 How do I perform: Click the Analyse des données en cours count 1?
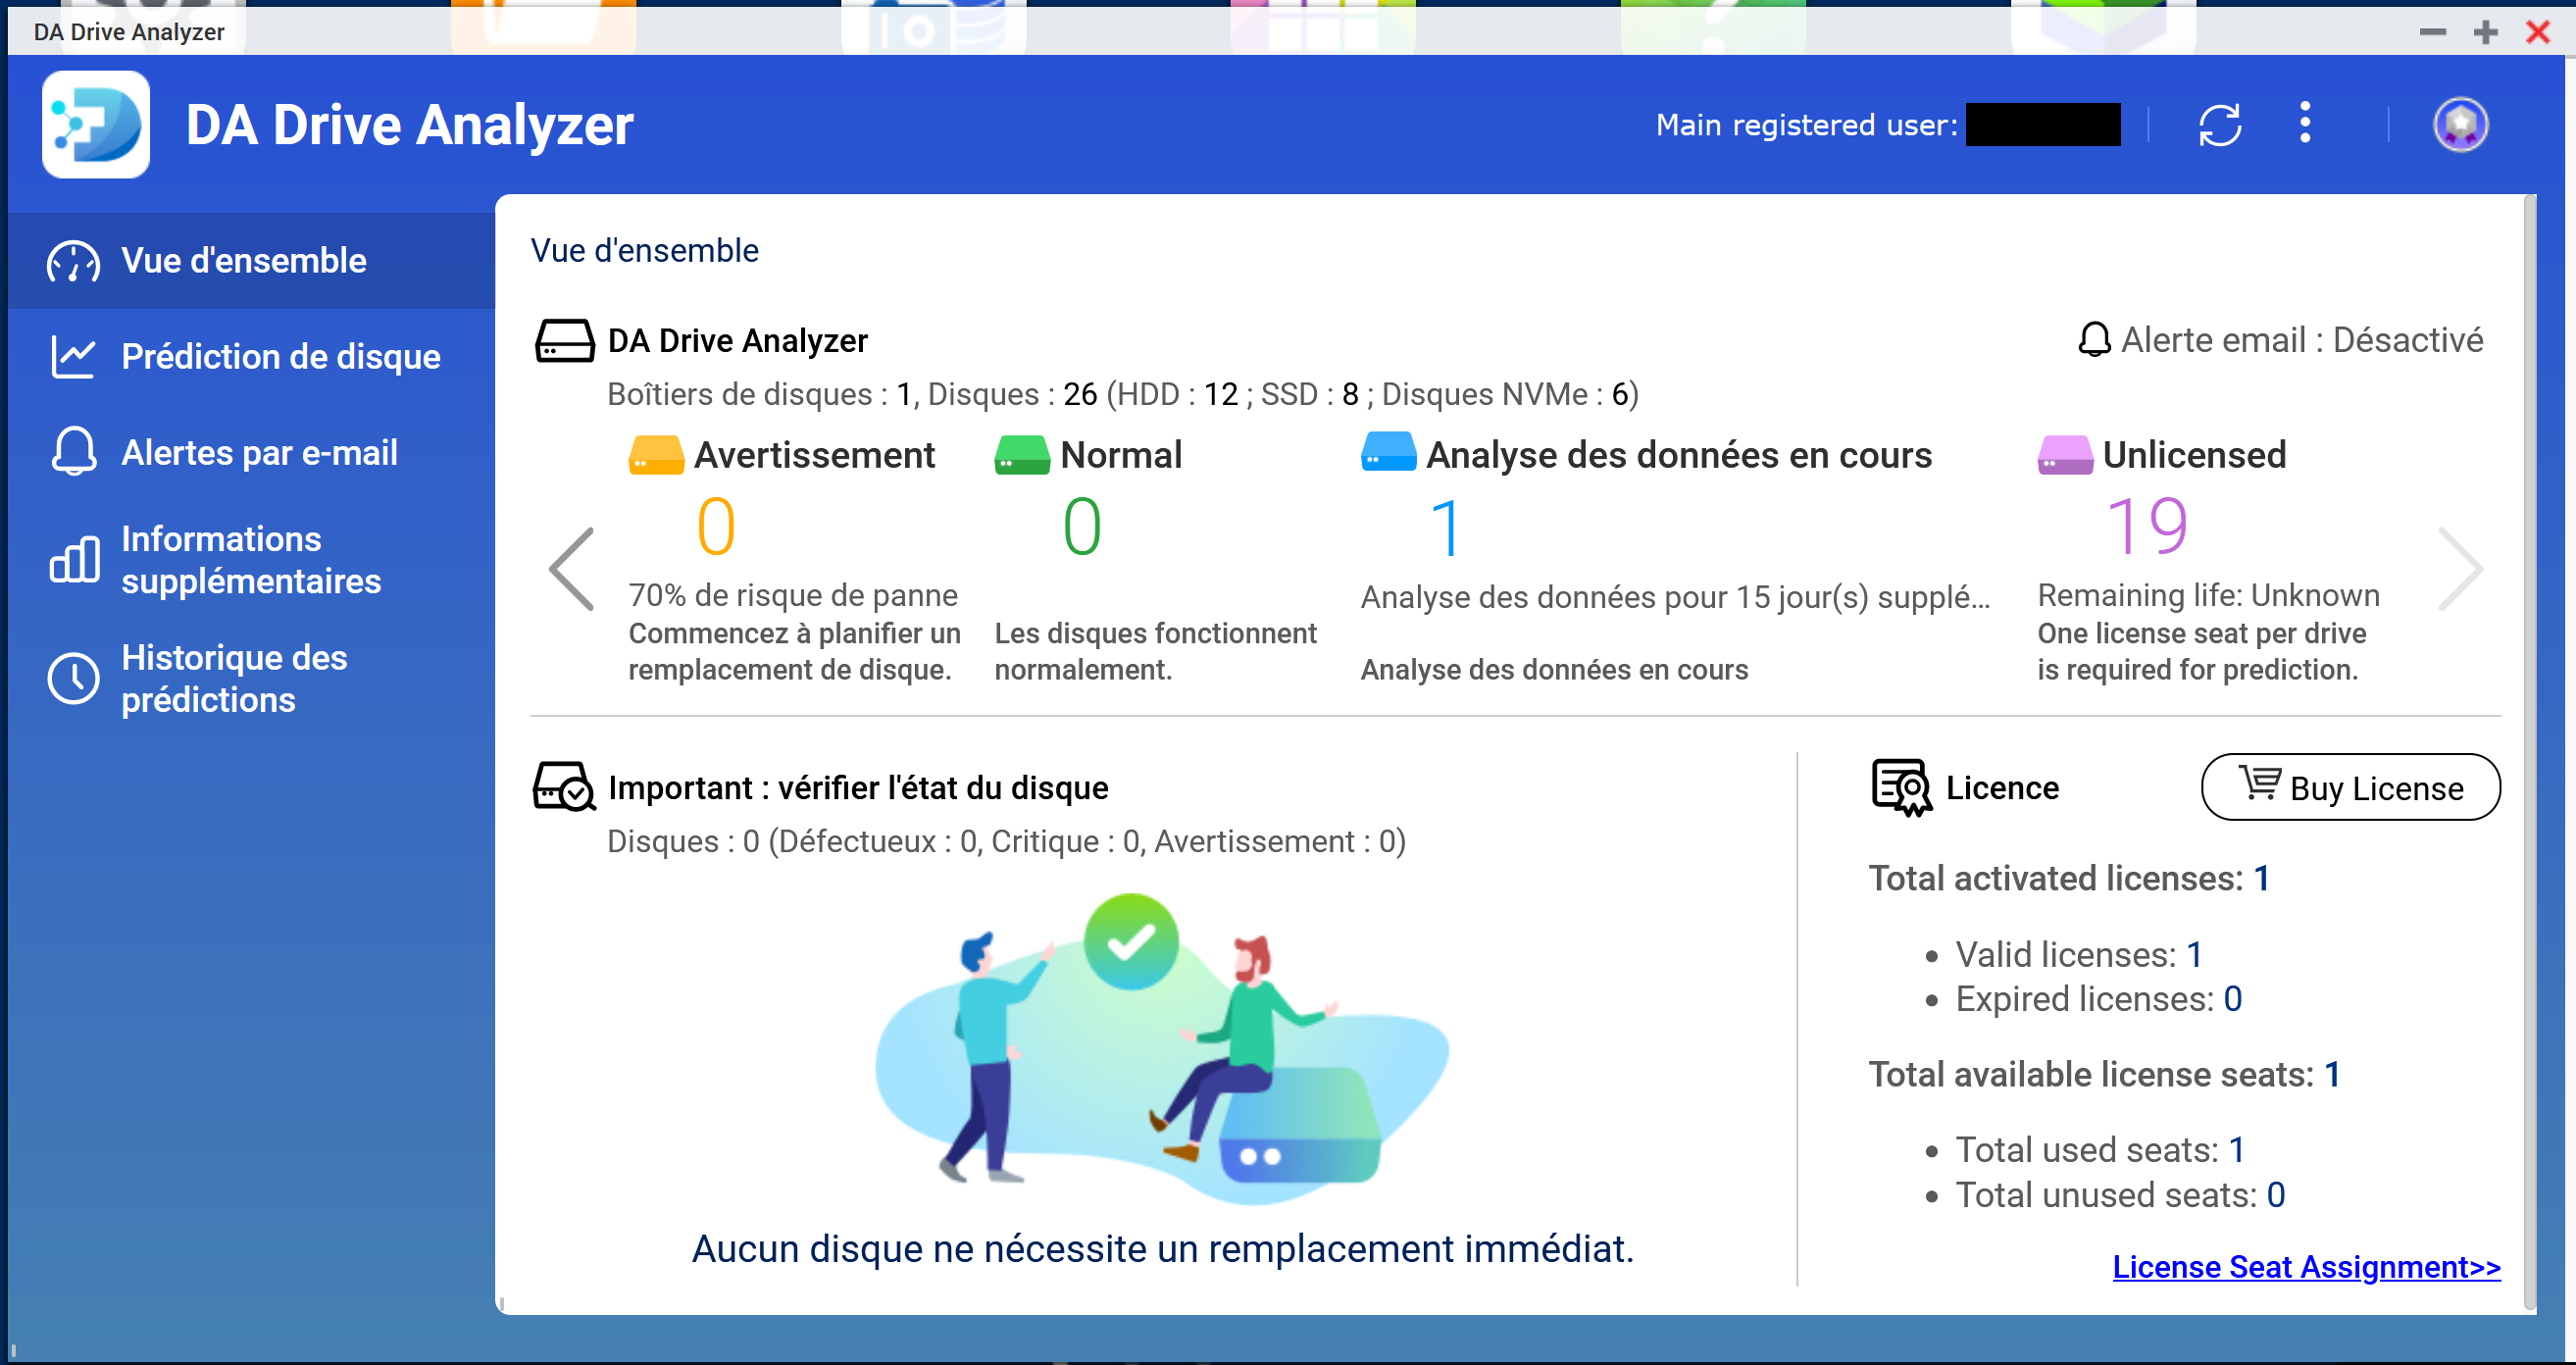click(x=1447, y=528)
